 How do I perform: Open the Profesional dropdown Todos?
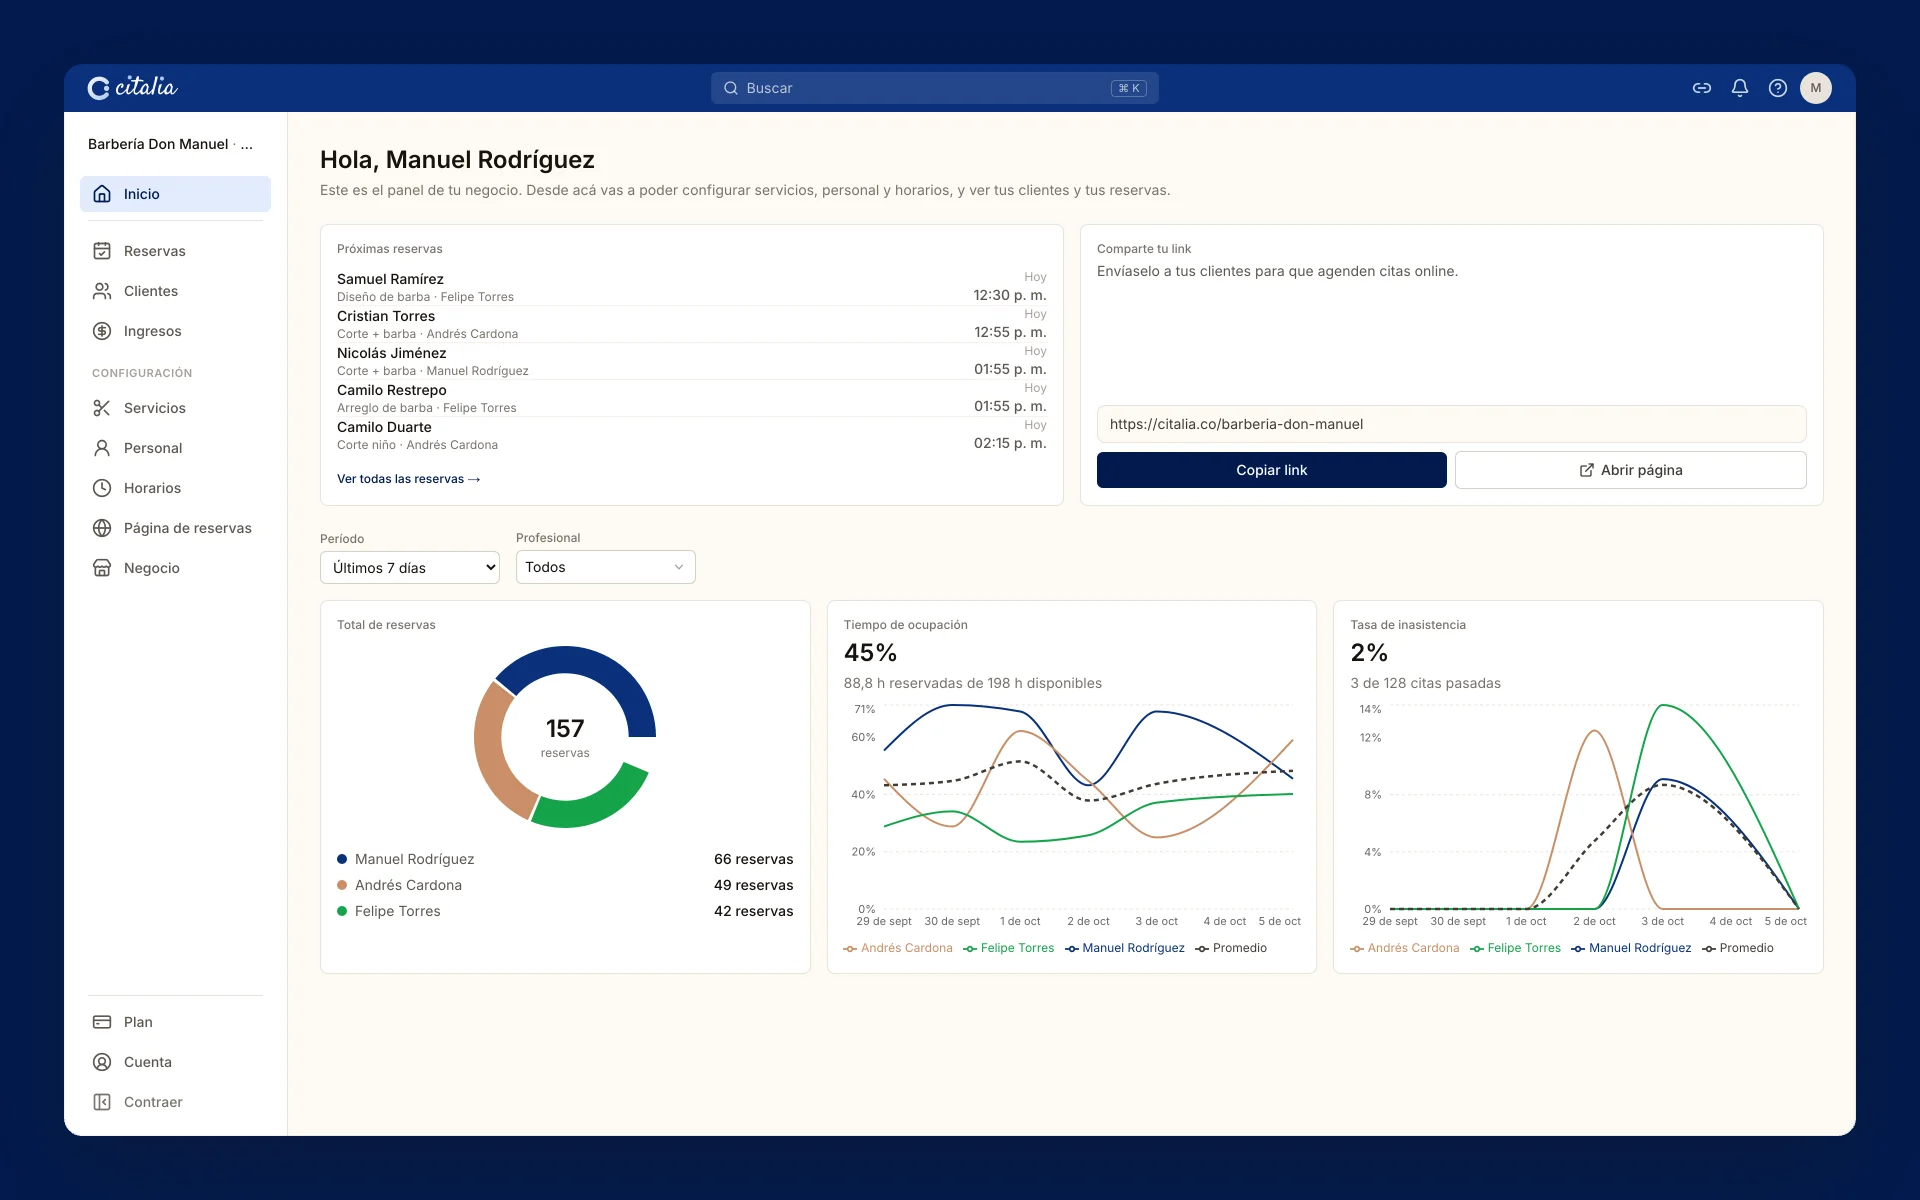[606, 567]
